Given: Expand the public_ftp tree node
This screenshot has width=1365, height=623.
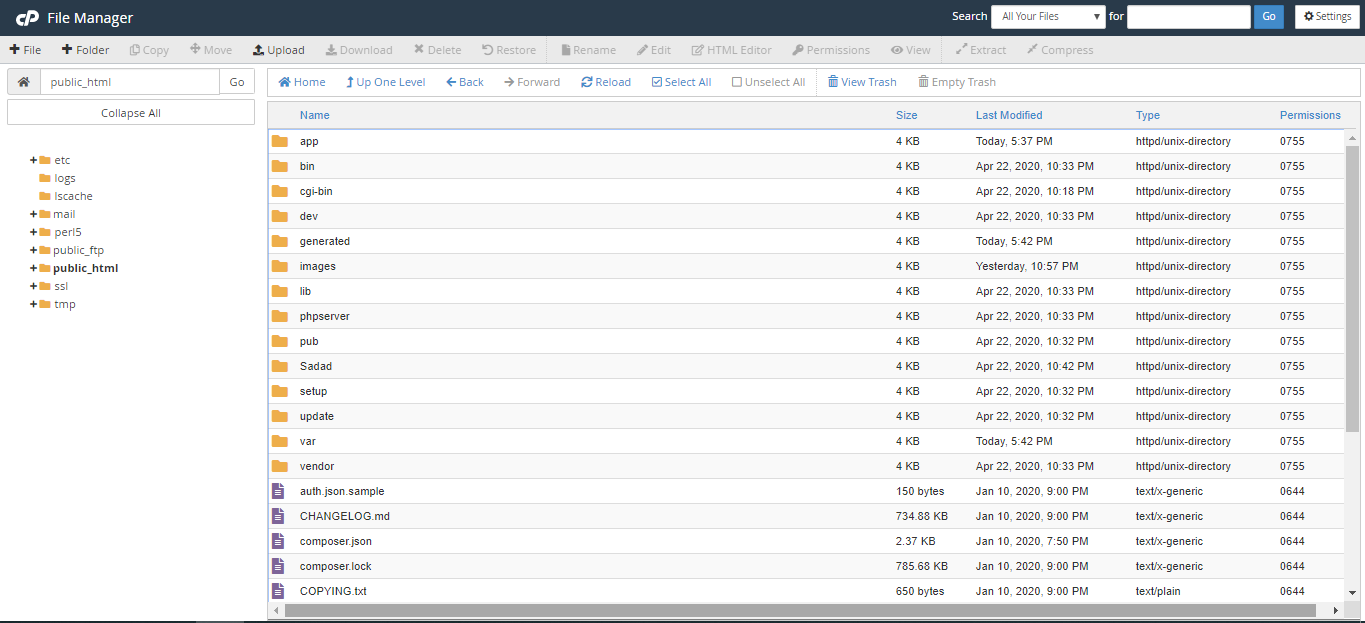Looking at the screenshot, I should [x=33, y=250].
